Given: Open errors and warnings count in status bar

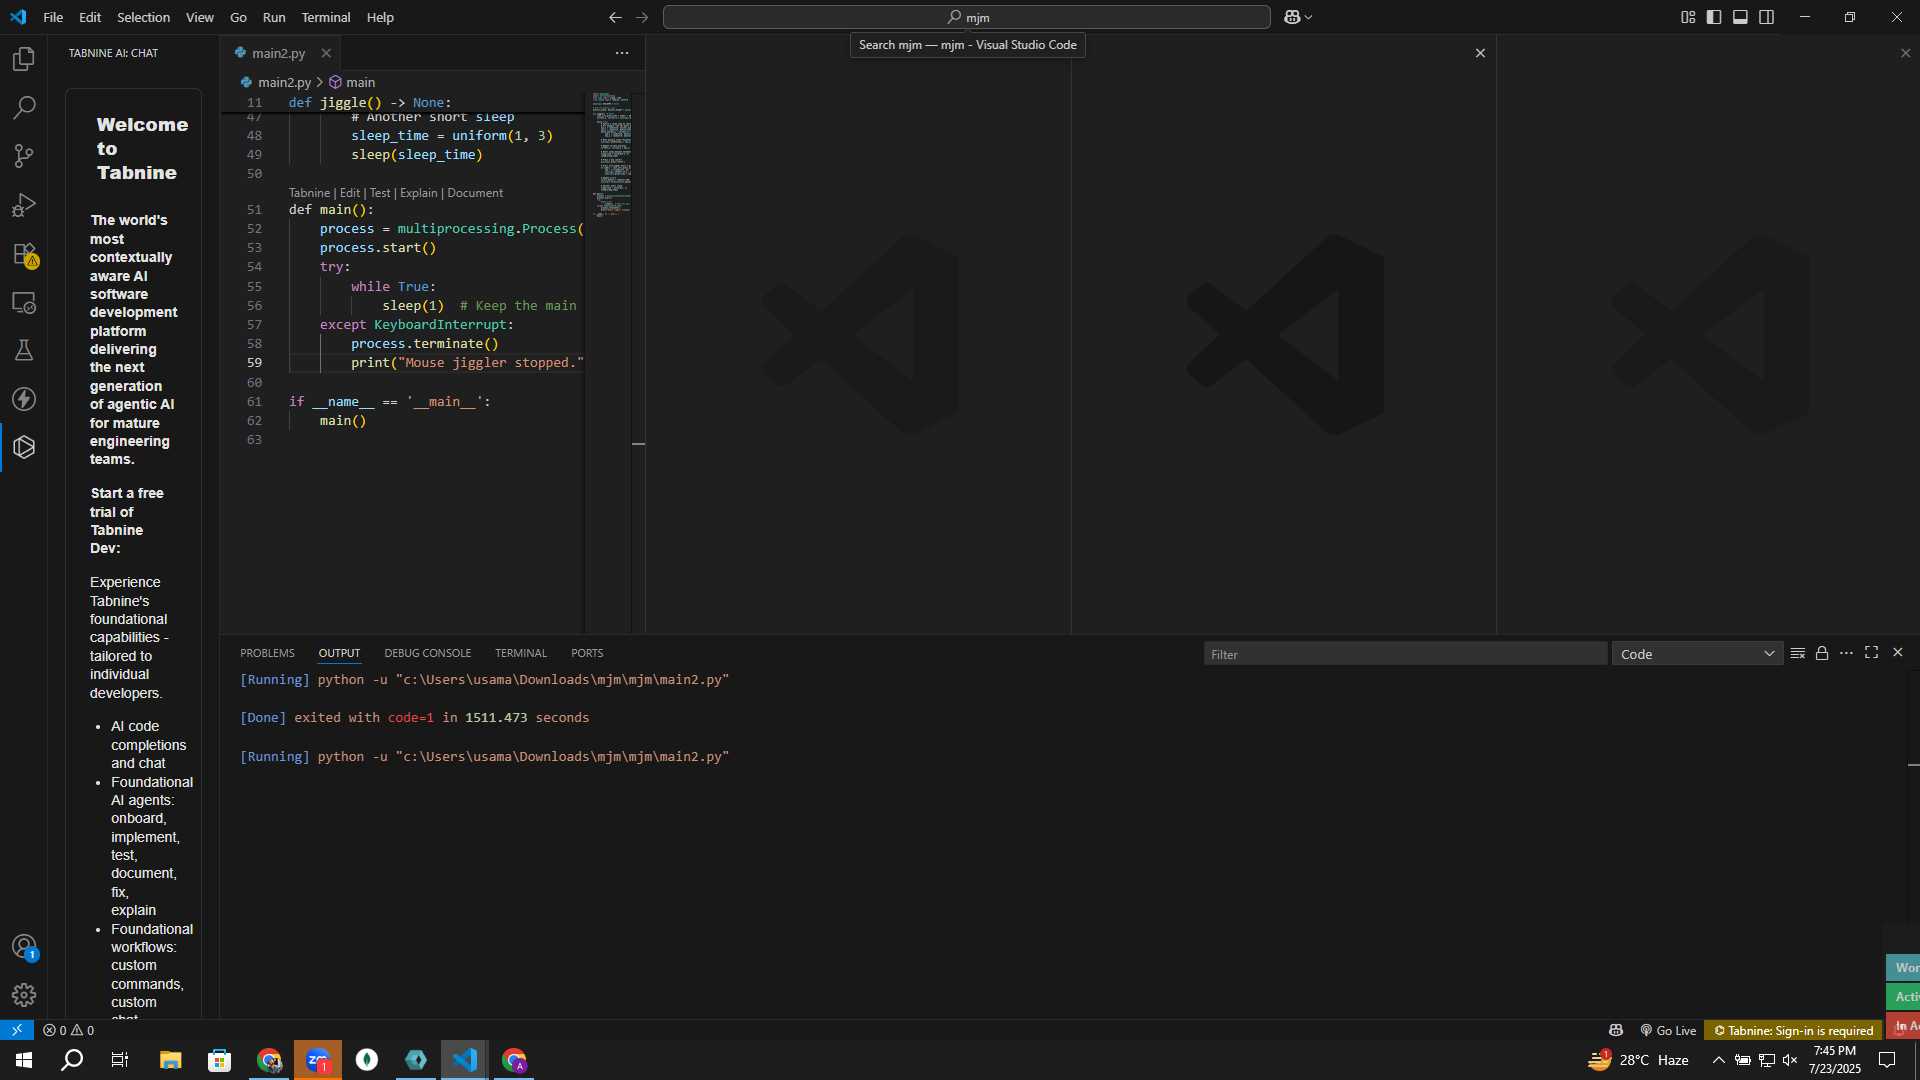Looking at the screenshot, I should [x=69, y=1030].
